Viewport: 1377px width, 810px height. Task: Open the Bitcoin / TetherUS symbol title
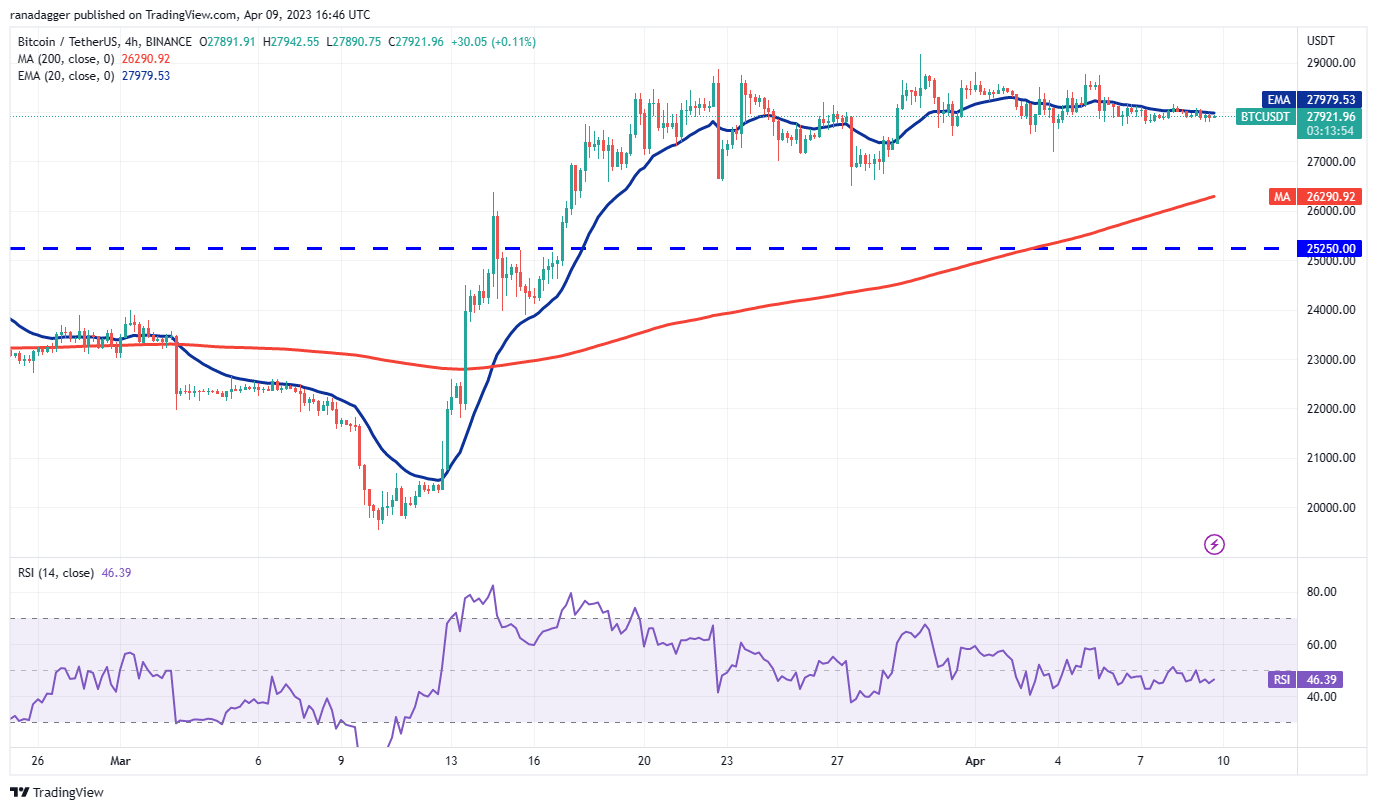(x=74, y=42)
